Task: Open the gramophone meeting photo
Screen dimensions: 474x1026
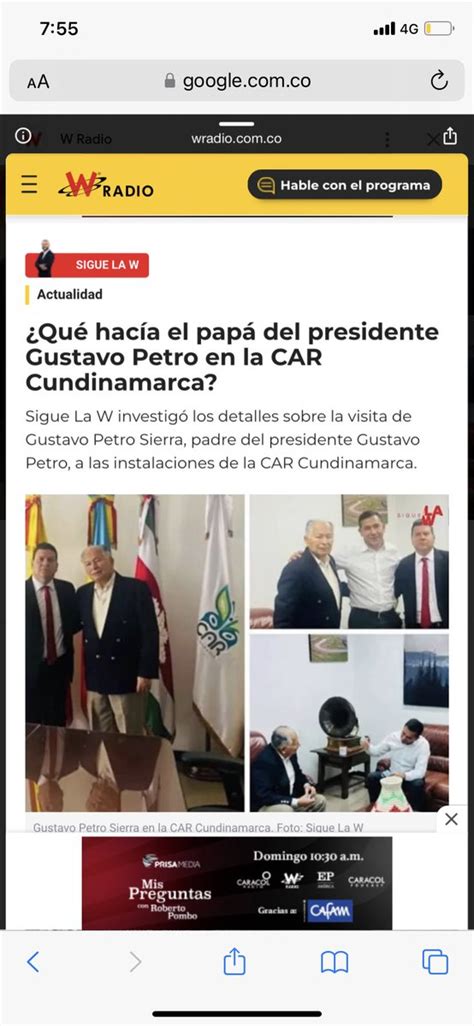Action: point(349,722)
